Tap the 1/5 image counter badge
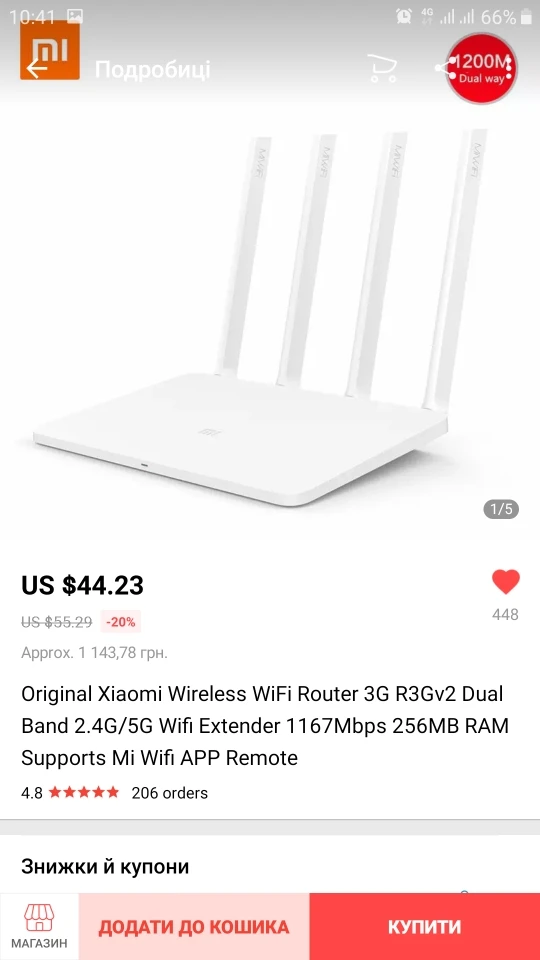540x960 pixels. [501, 509]
